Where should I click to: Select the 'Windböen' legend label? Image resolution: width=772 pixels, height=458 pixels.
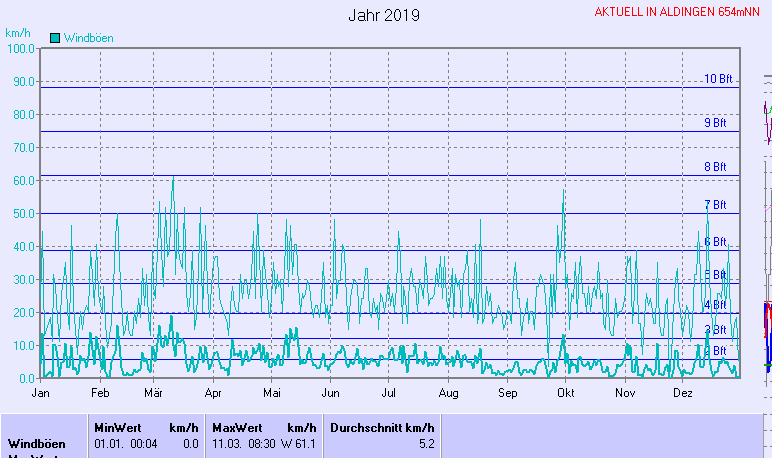[88, 38]
